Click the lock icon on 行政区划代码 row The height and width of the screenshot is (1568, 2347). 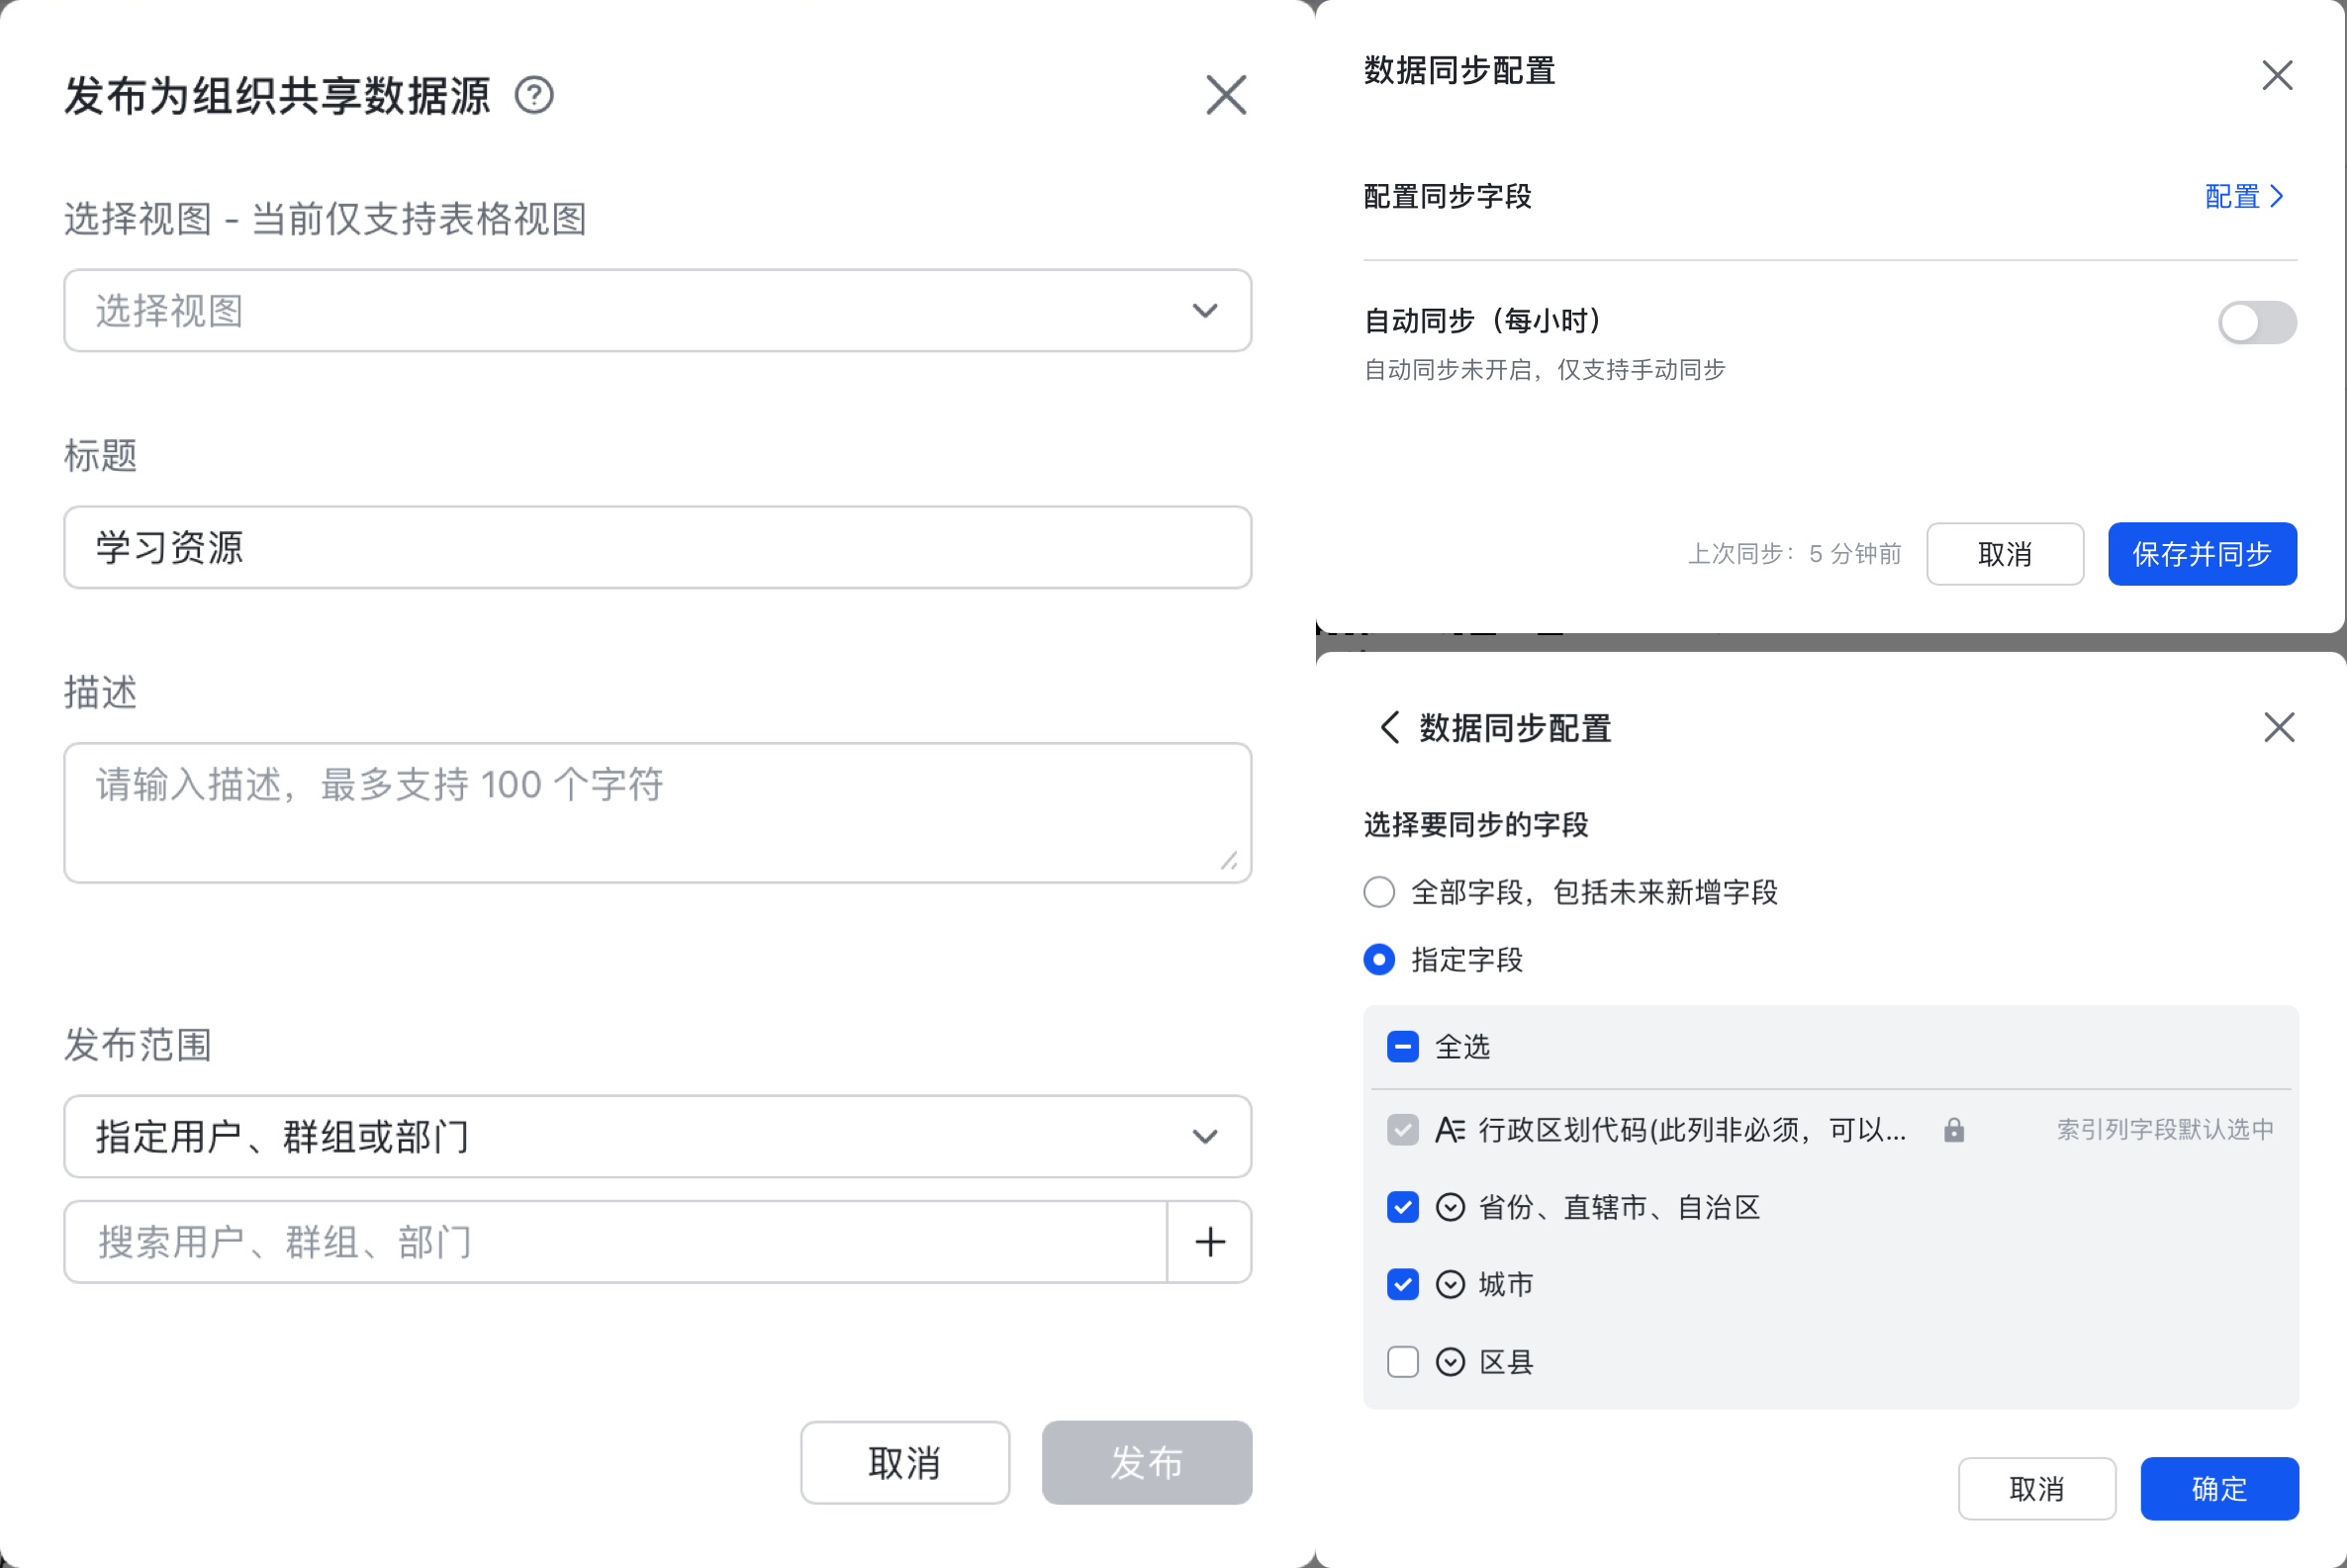(1953, 1130)
